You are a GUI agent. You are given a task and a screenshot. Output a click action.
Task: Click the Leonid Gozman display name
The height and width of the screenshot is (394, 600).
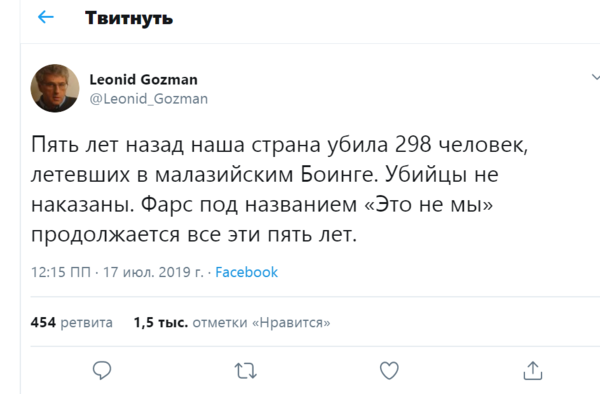[x=143, y=80]
